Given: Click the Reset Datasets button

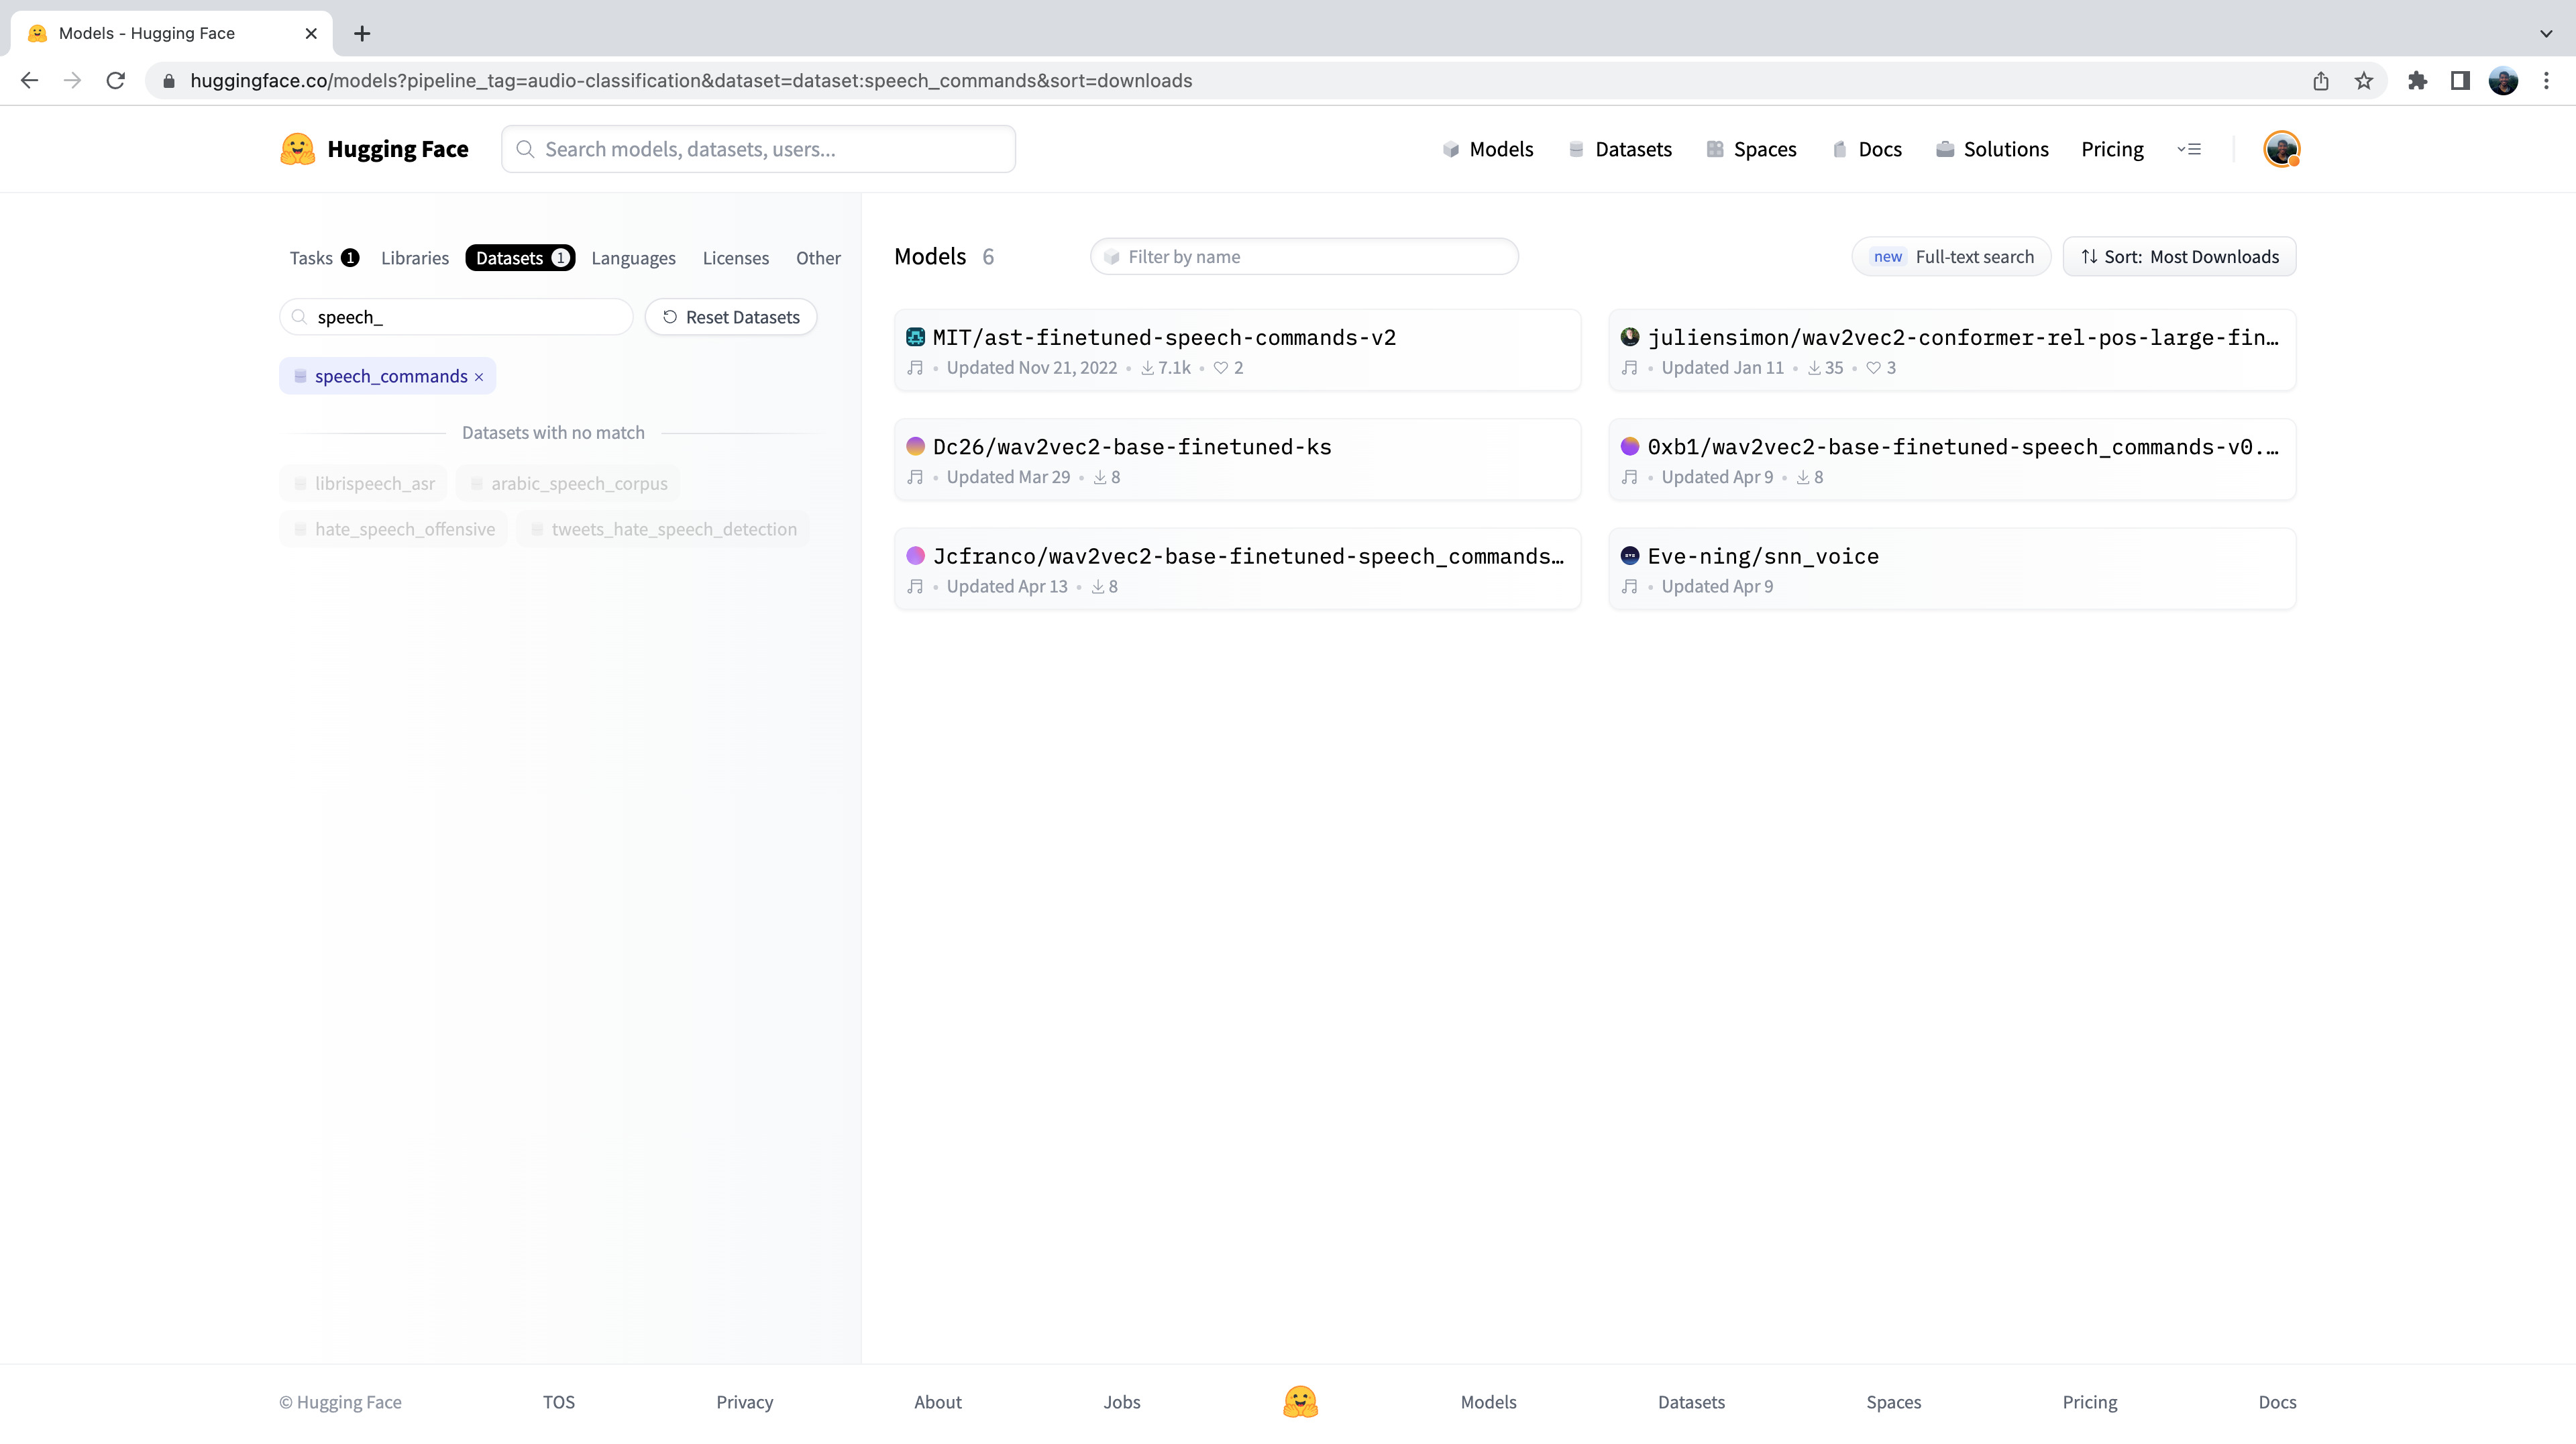Looking at the screenshot, I should pos(730,317).
